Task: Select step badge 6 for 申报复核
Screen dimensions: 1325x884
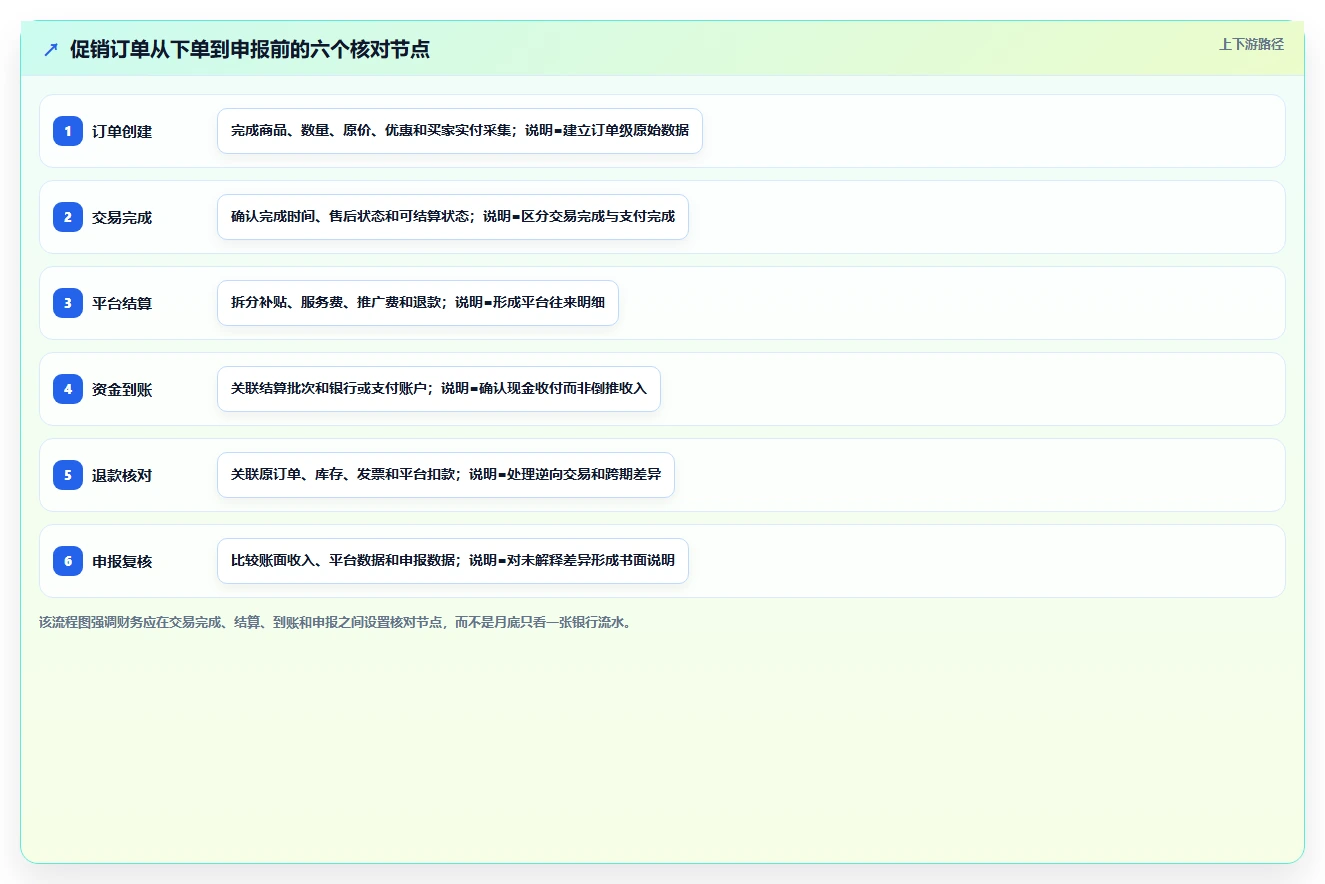Action: click(68, 561)
